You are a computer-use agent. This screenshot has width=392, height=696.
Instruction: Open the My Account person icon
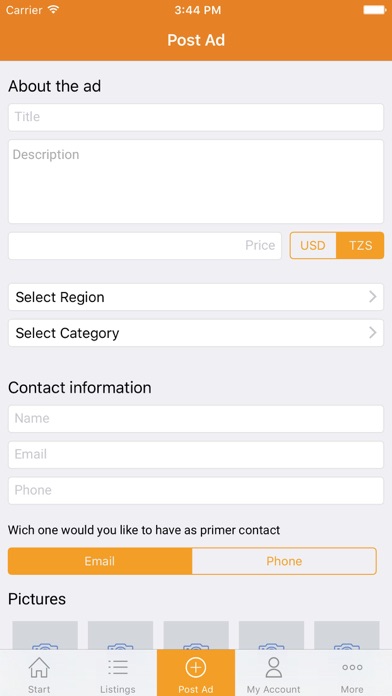(x=274, y=667)
